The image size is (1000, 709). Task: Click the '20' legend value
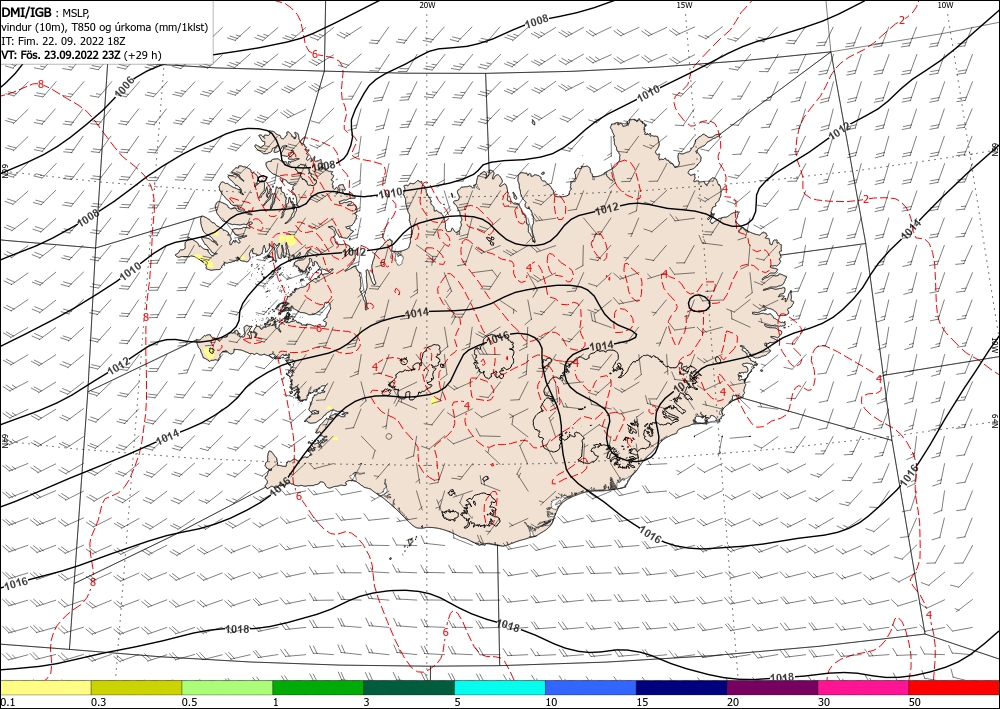[x=733, y=702]
